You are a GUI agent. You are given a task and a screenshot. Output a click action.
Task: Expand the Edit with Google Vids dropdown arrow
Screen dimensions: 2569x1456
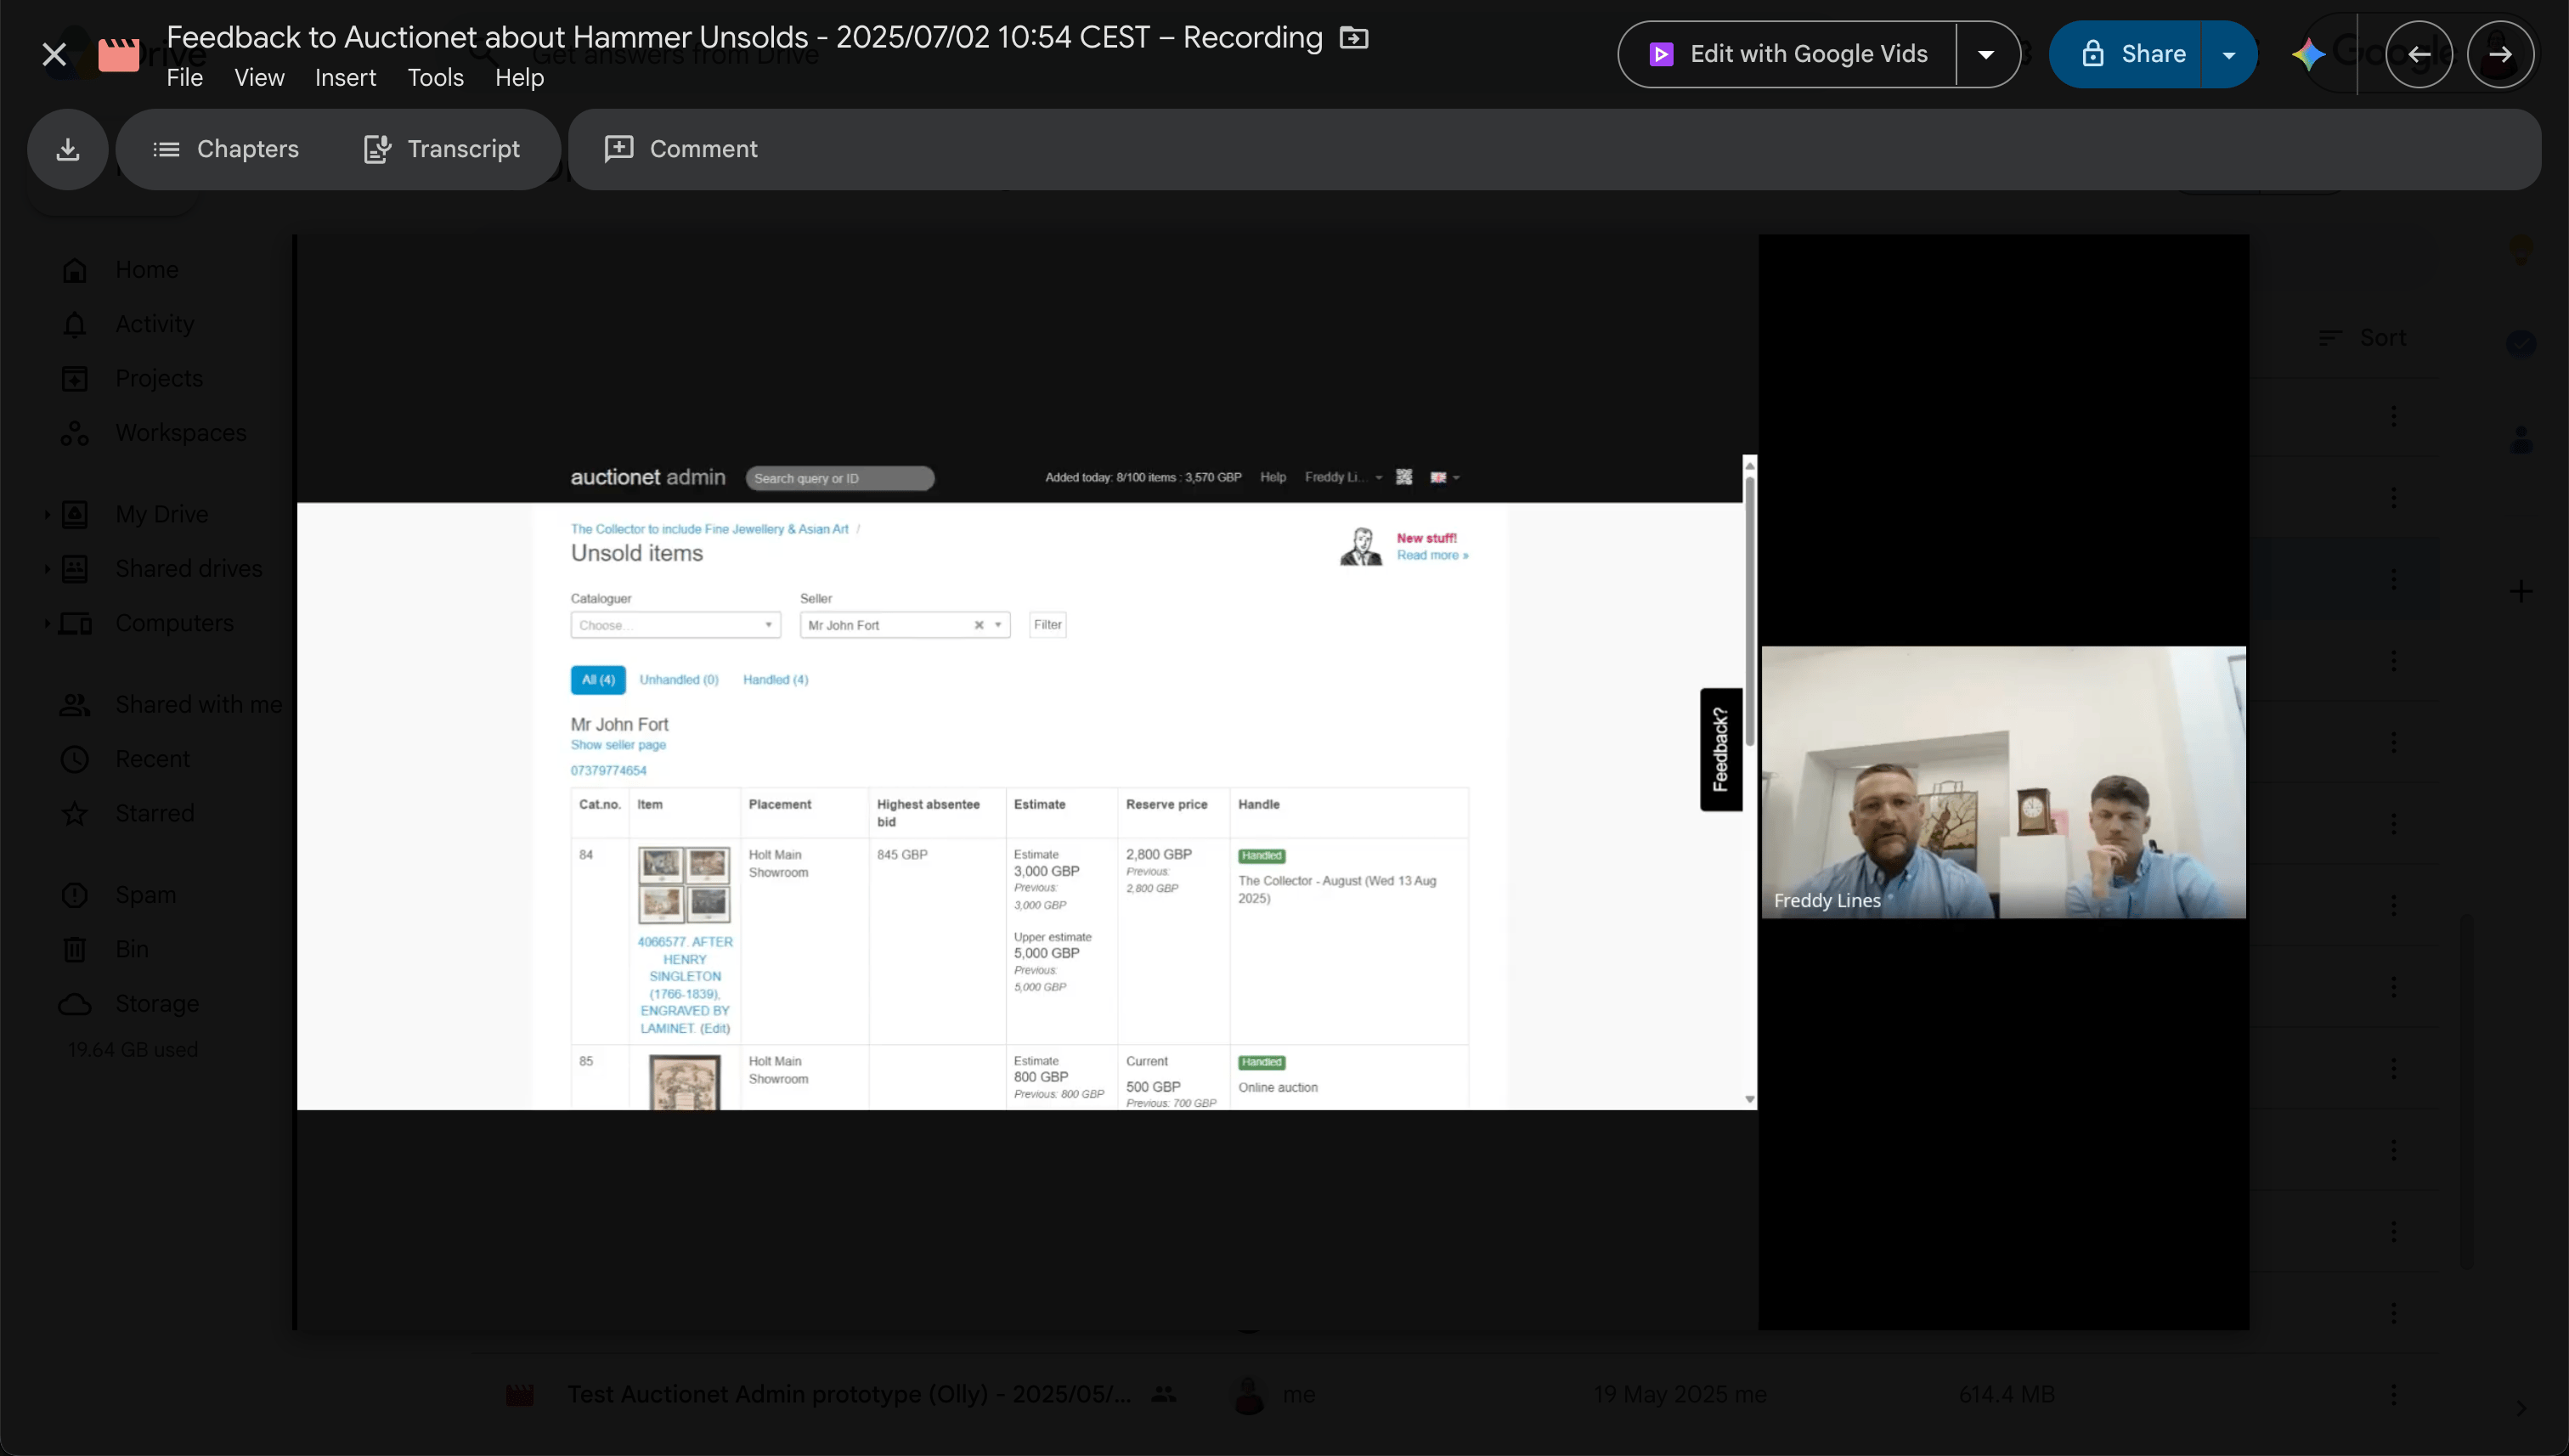(x=1986, y=54)
